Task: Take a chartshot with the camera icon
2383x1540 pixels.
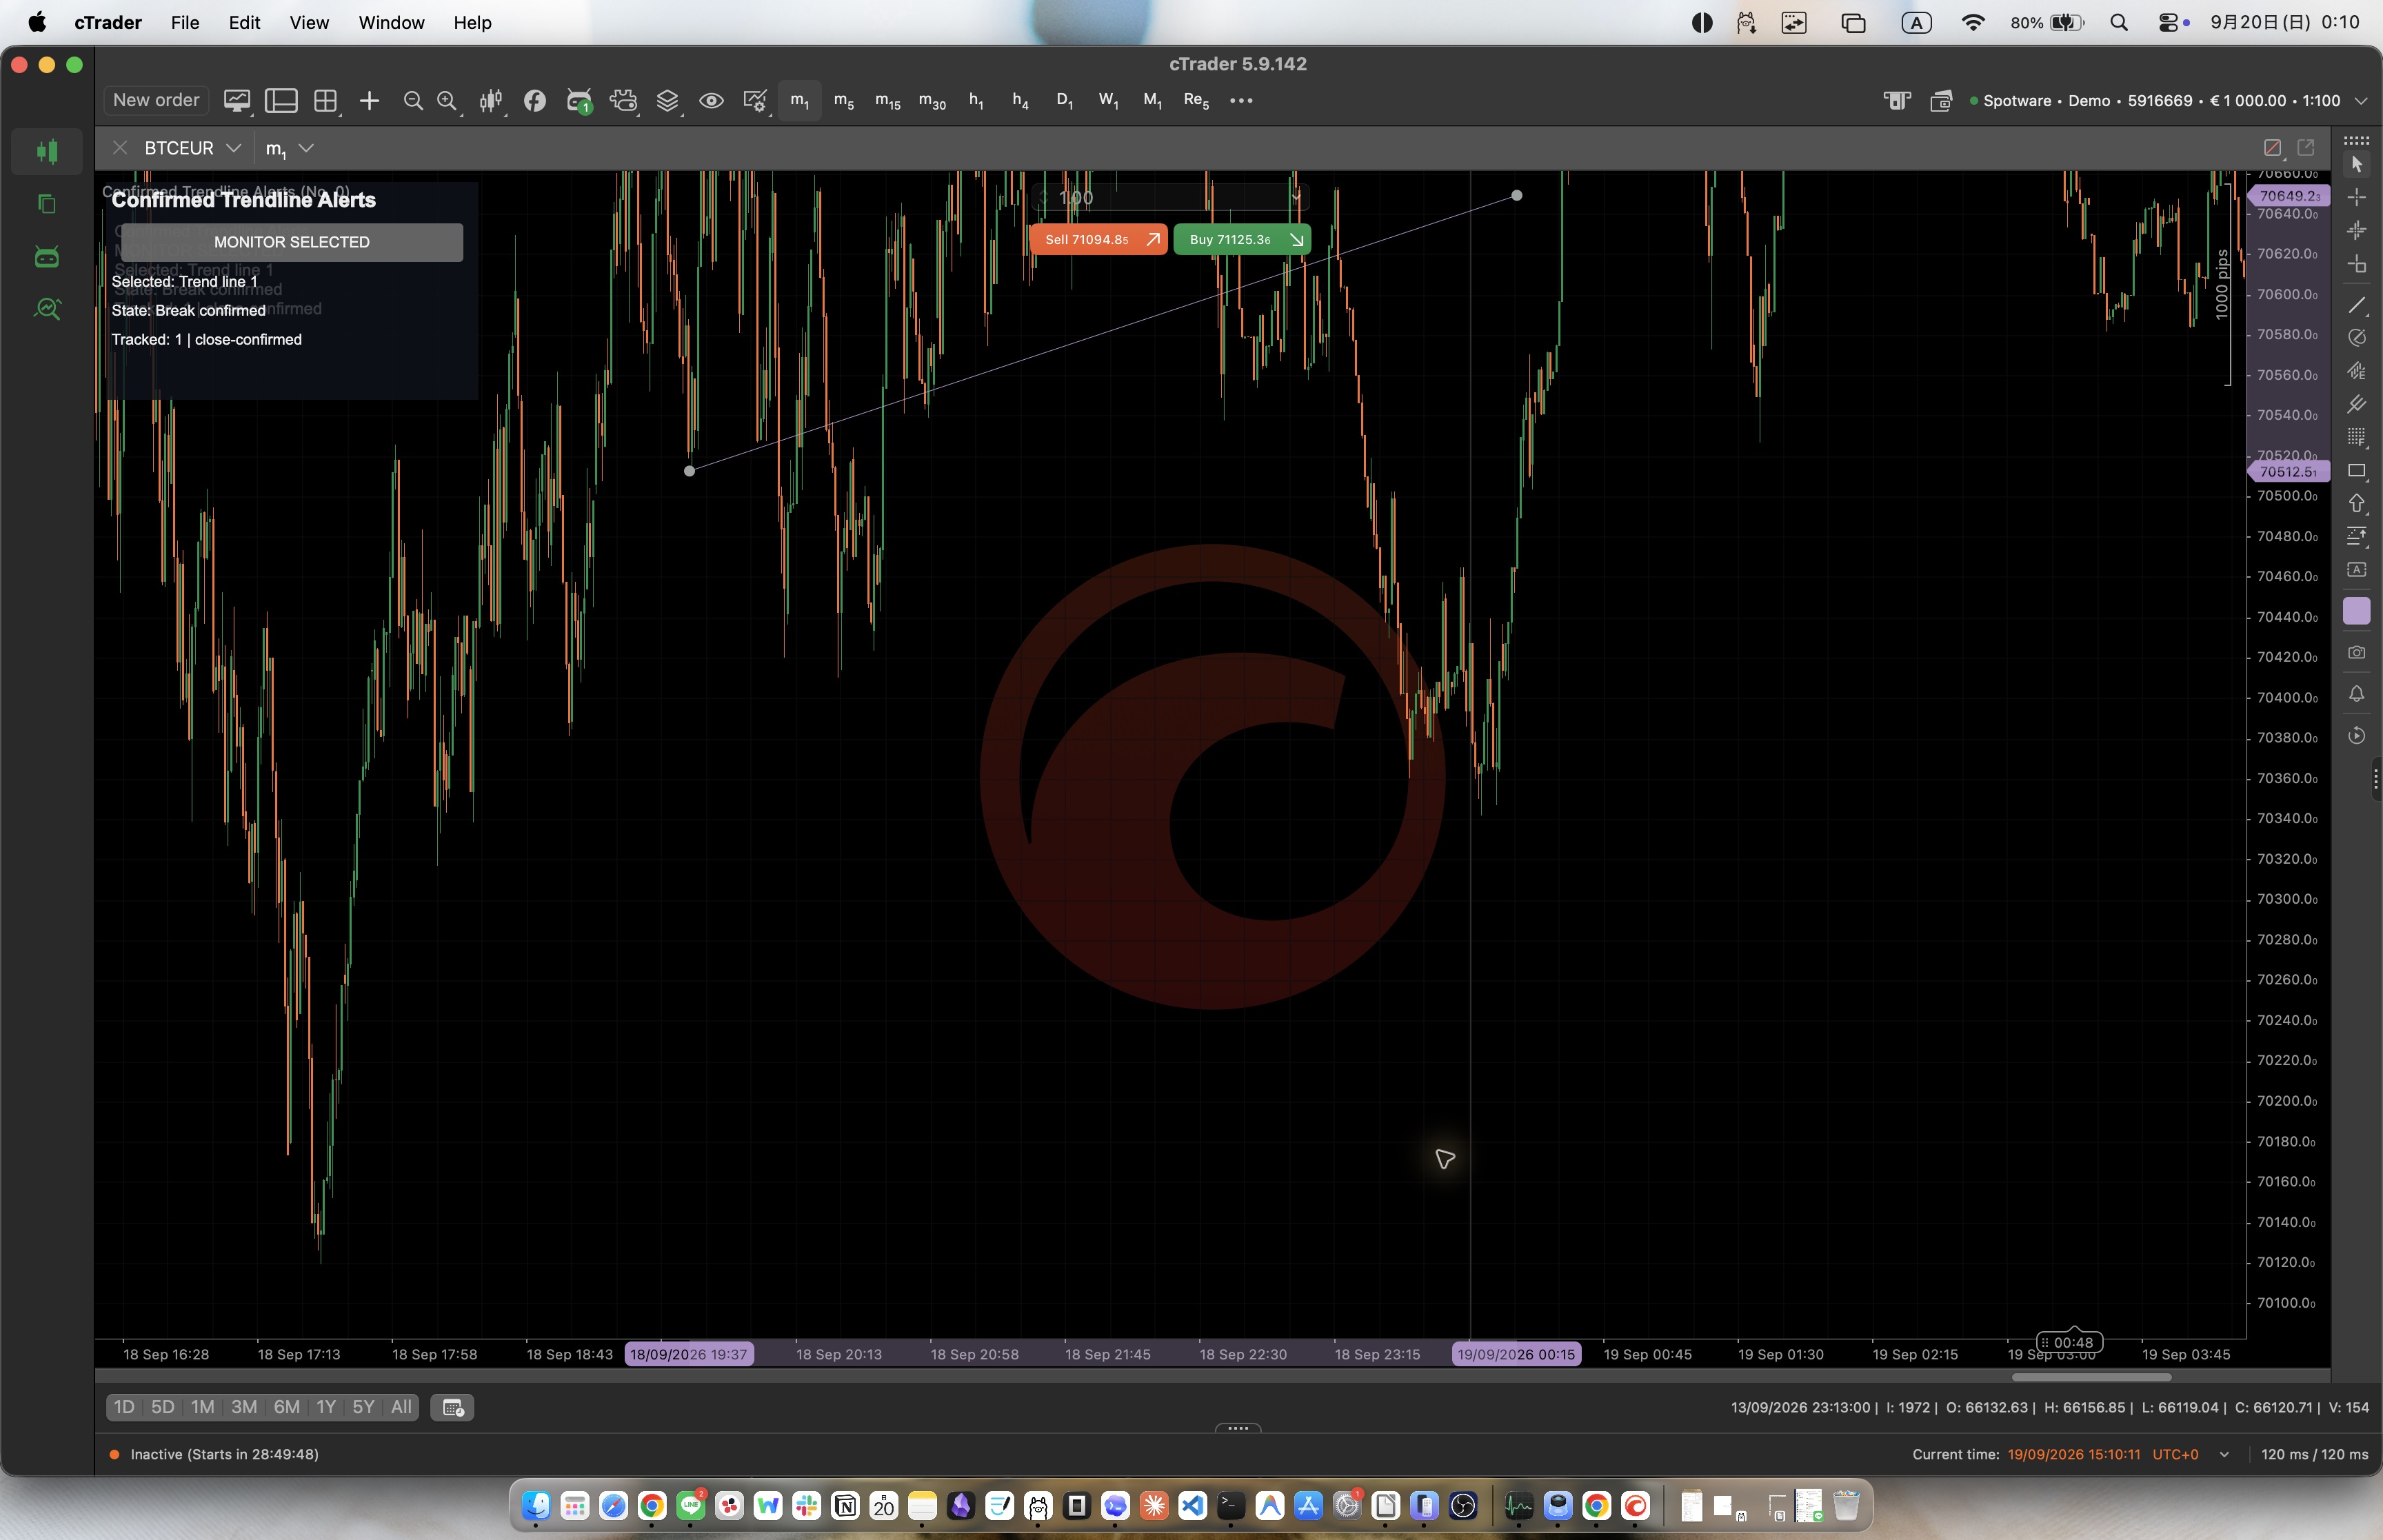Action: (2357, 652)
